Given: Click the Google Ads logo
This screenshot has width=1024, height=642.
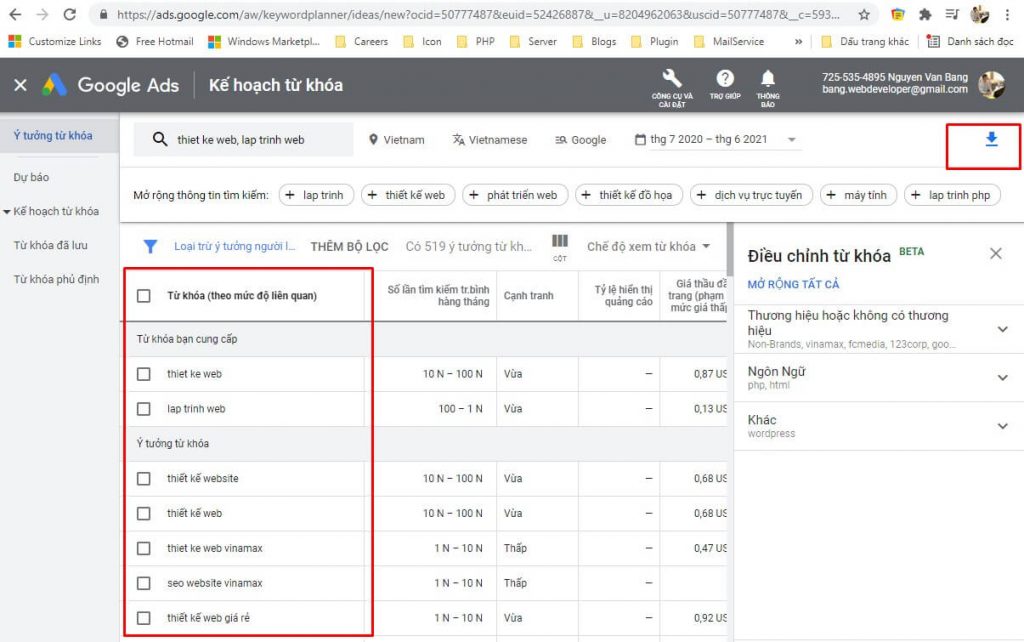Looking at the screenshot, I should click(111, 85).
